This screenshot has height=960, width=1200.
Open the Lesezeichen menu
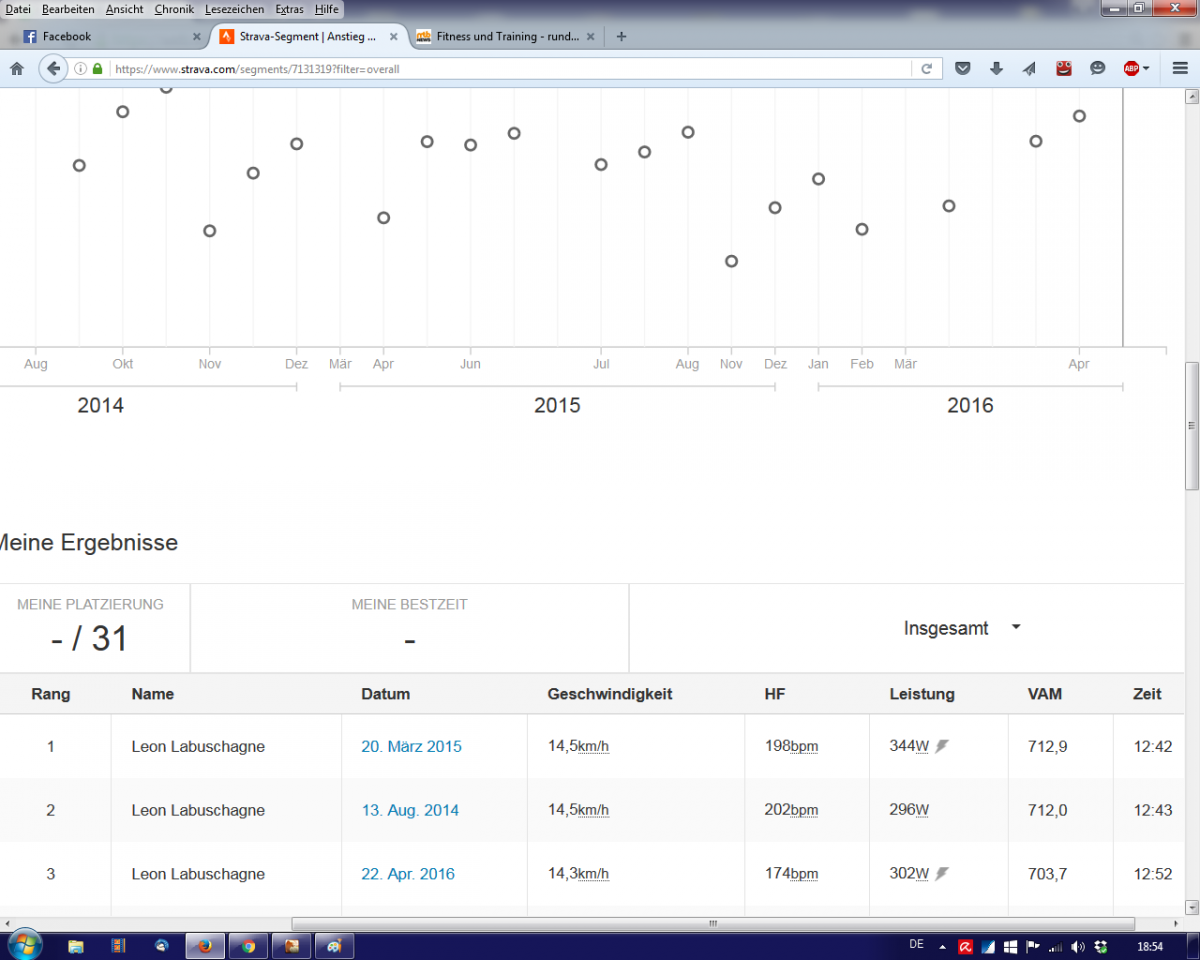point(234,9)
